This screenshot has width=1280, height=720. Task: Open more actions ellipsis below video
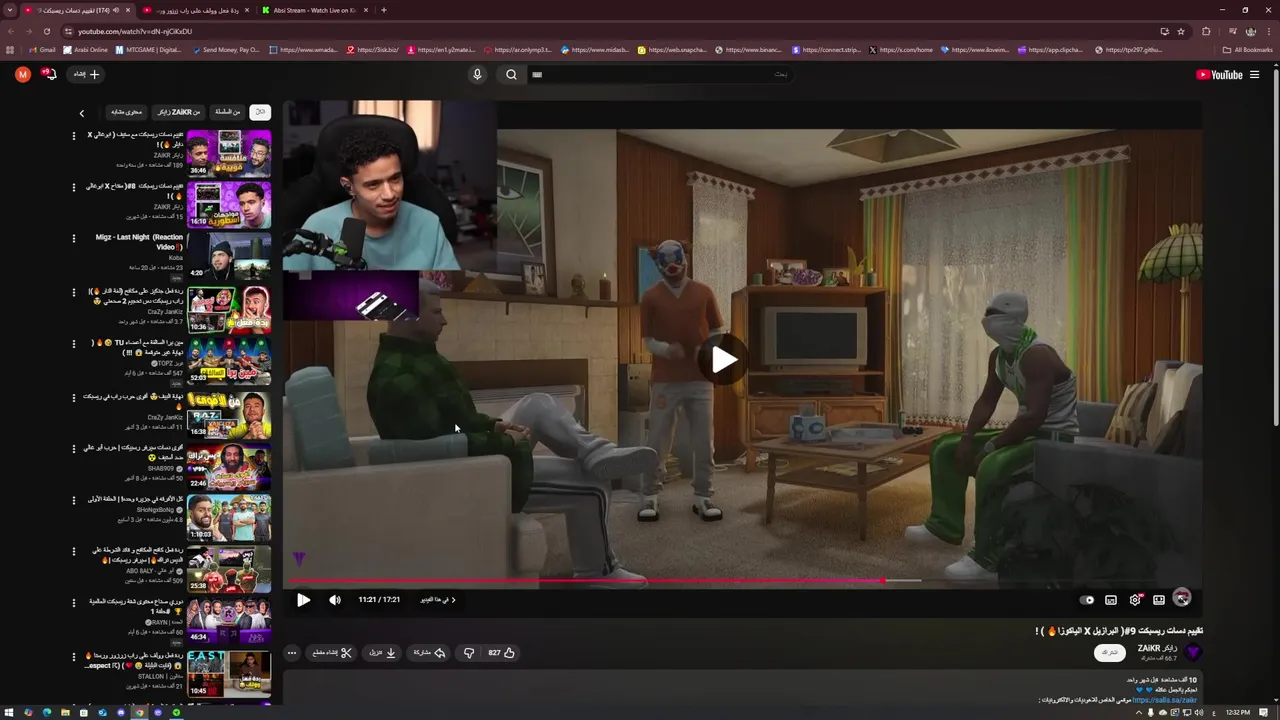pyautogui.click(x=292, y=653)
